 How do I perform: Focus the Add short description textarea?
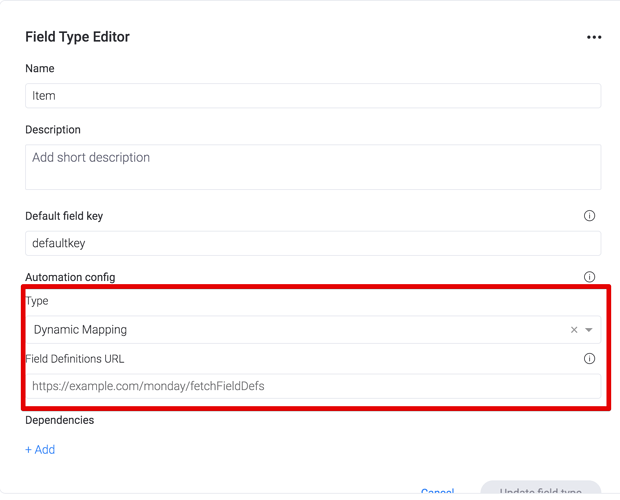[312, 167]
